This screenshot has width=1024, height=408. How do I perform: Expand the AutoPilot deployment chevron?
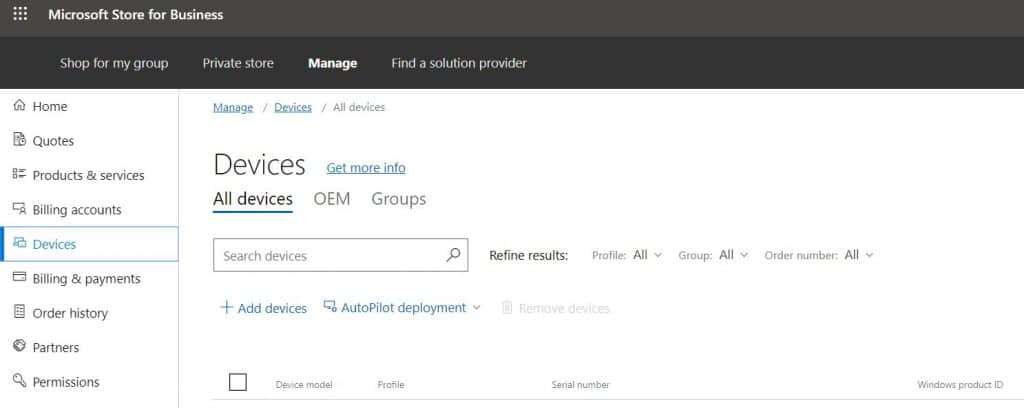476,308
